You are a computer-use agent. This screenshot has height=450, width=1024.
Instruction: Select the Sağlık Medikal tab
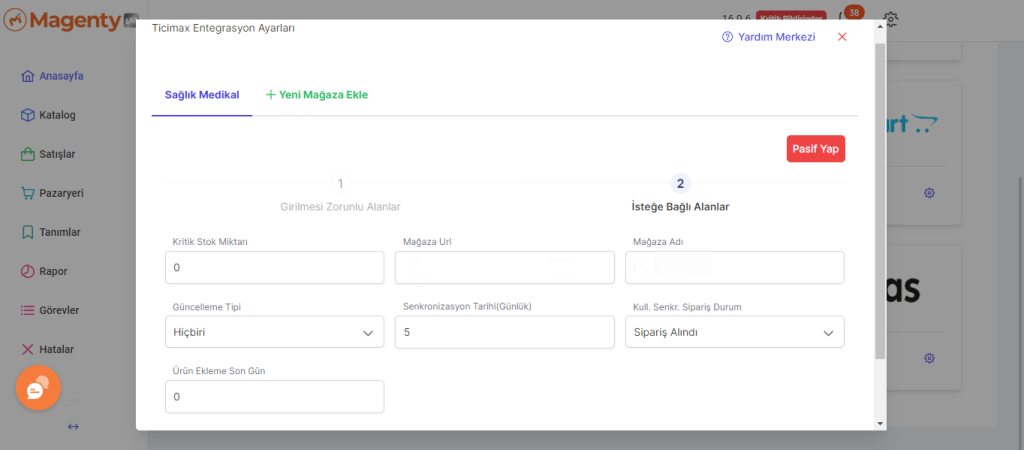[202, 95]
